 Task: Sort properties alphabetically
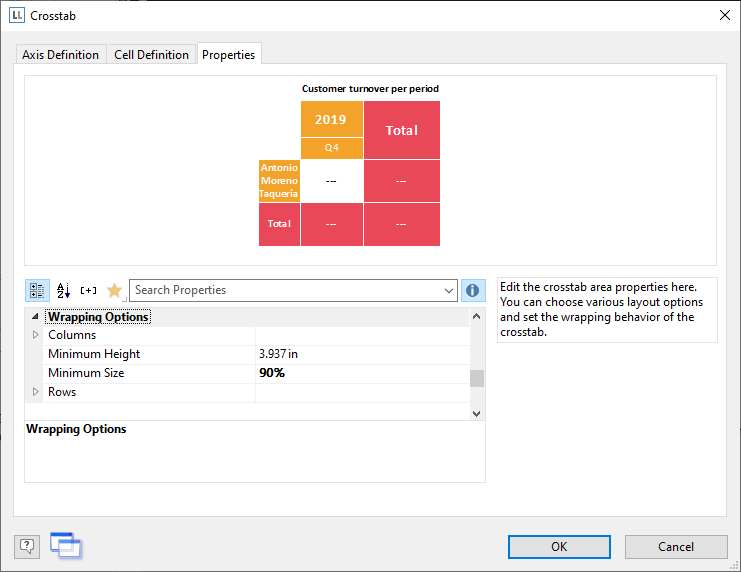63,290
